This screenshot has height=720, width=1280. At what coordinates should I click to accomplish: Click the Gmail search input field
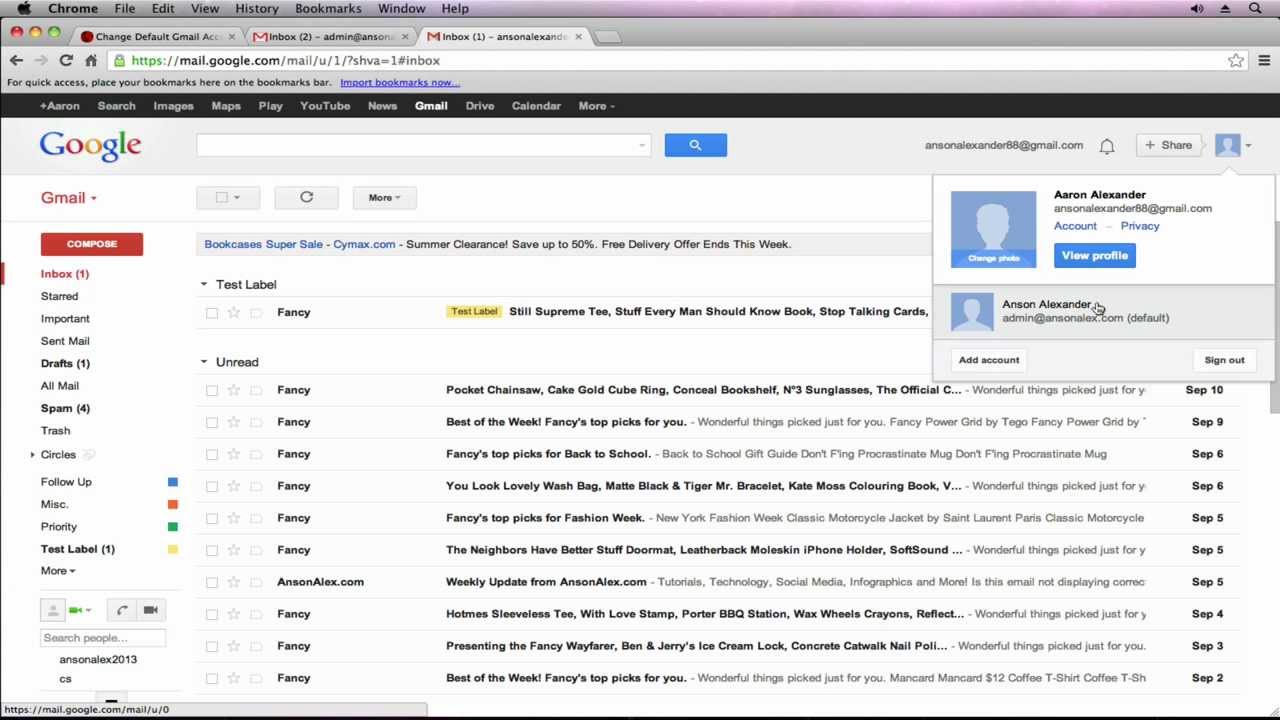click(424, 146)
